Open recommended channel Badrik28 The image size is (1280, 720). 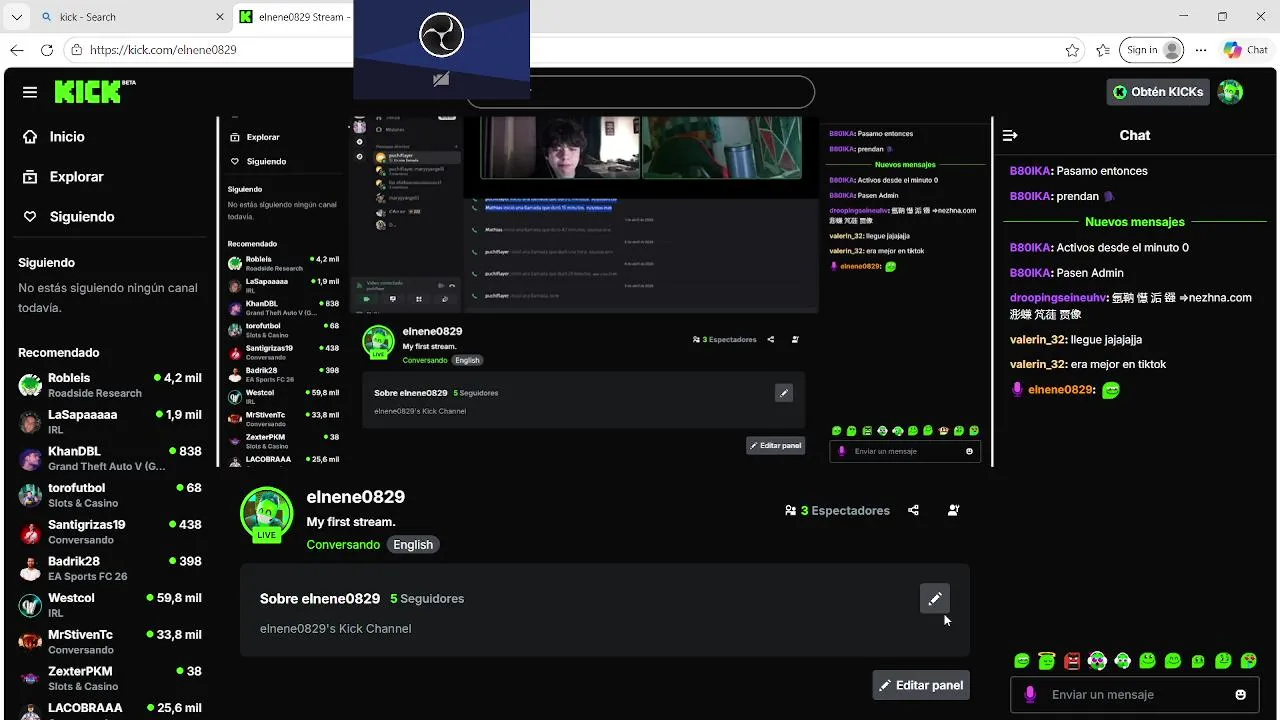click(110, 568)
